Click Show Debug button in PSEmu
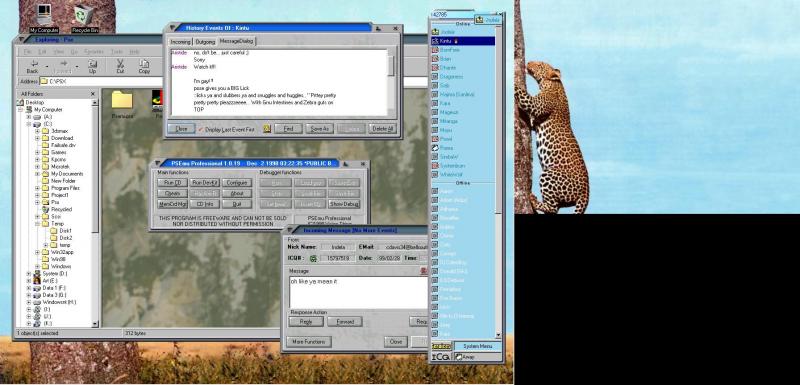This screenshot has width=800, height=385. (x=344, y=204)
